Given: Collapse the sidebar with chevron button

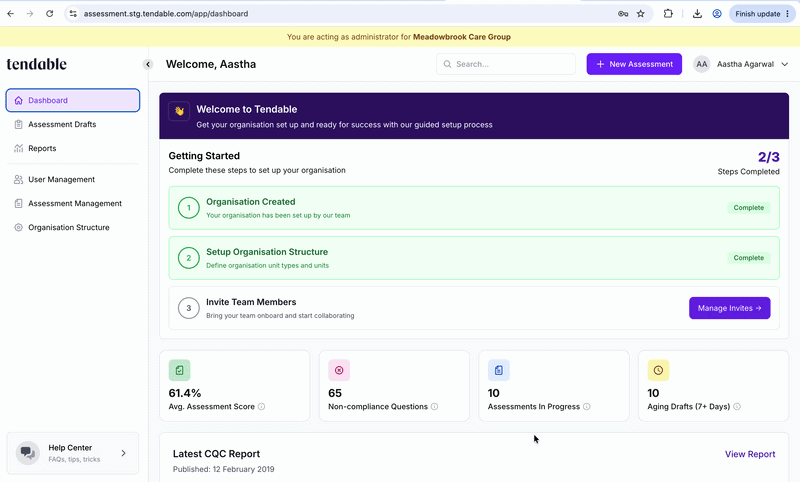Looking at the screenshot, I should click(147, 64).
